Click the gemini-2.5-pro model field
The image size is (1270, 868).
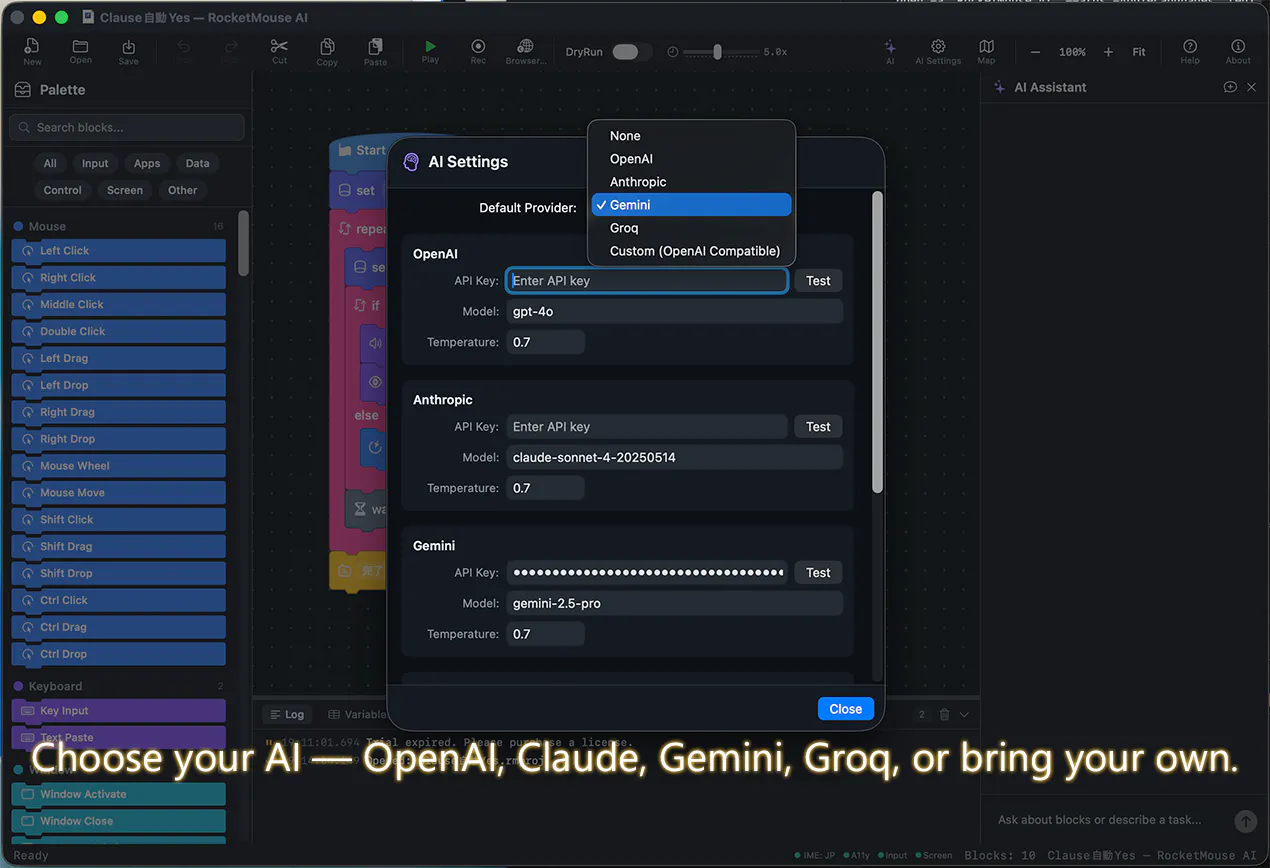tap(675, 603)
